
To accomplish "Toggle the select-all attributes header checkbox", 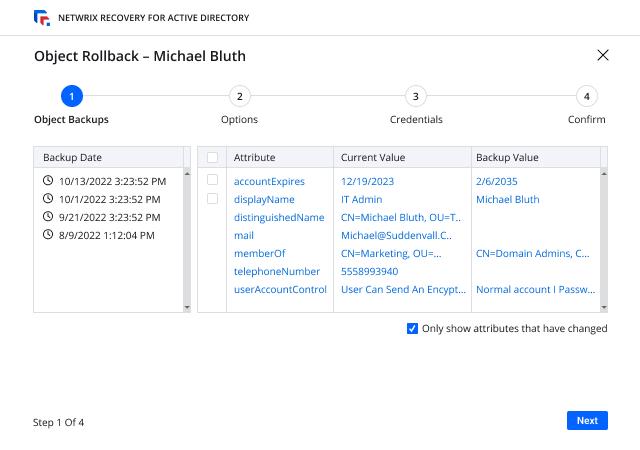I will 212,157.
